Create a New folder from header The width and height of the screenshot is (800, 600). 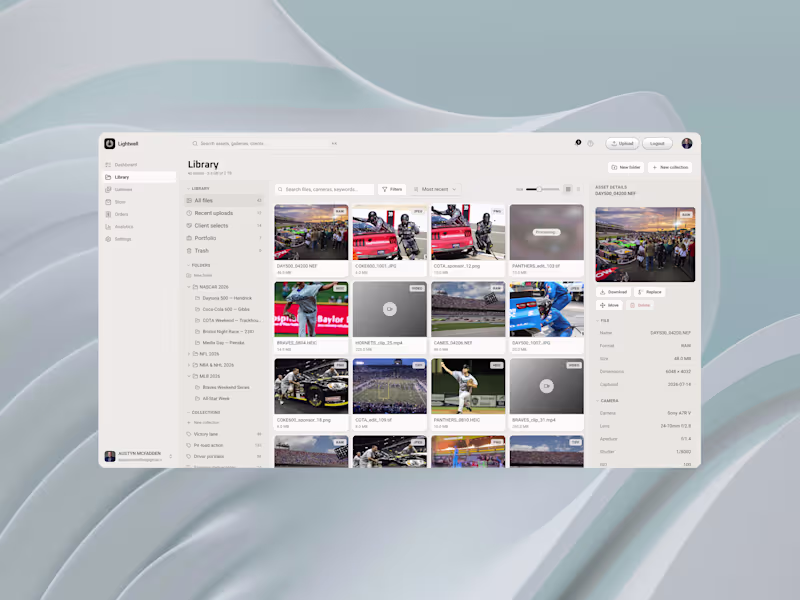pos(626,167)
